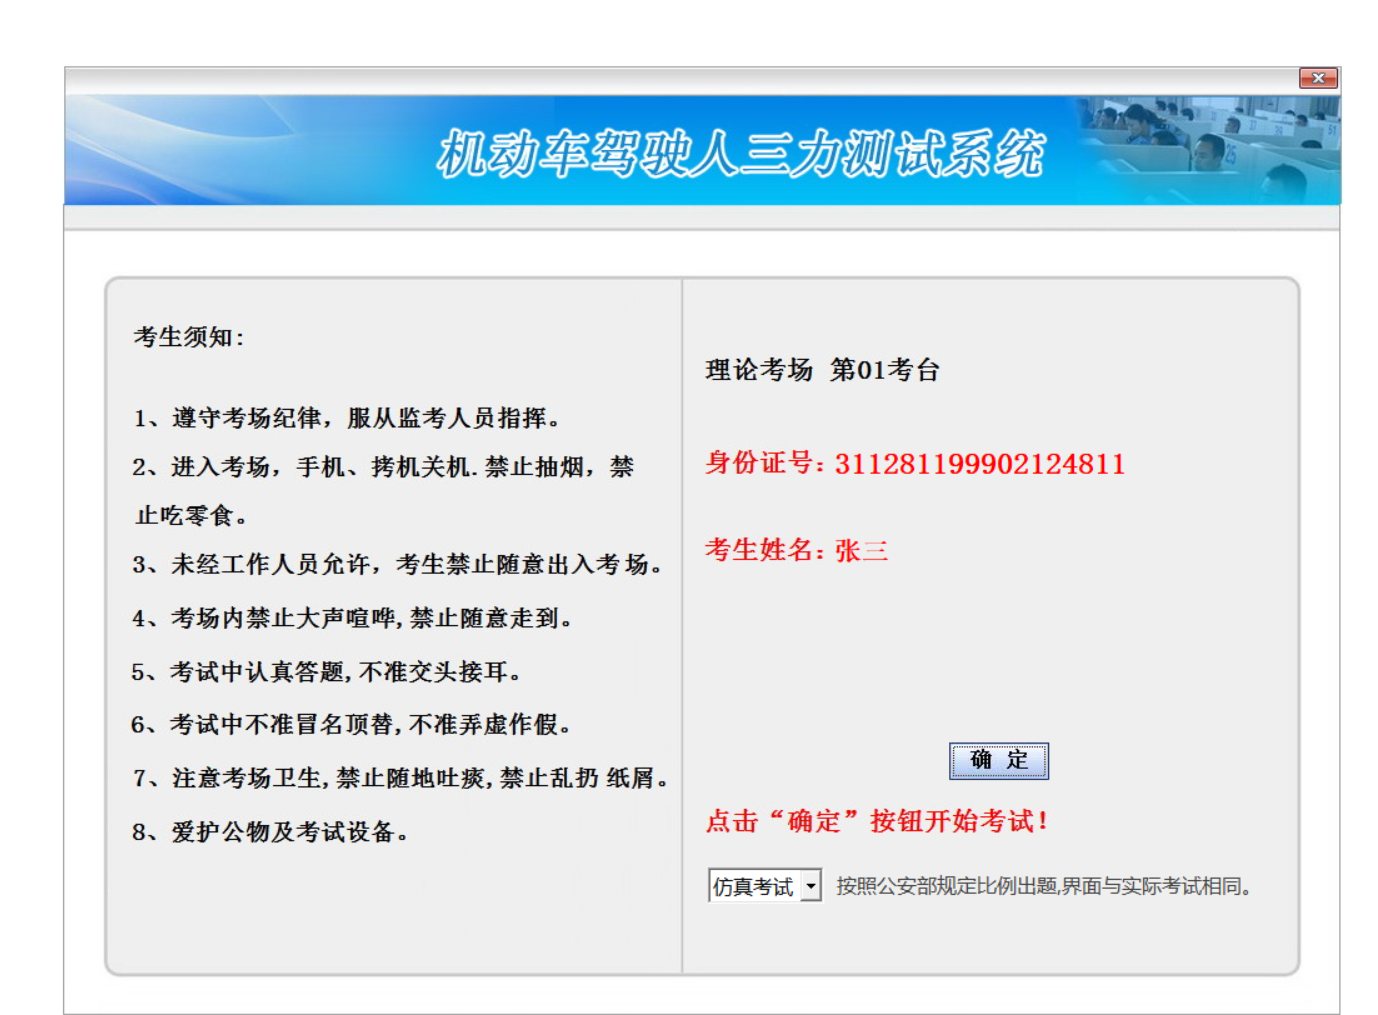The height and width of the screenshot is (1015, 1378).
Task: Click the red 点击确定按钮开始考试 hint
Action: click(877, 821)
